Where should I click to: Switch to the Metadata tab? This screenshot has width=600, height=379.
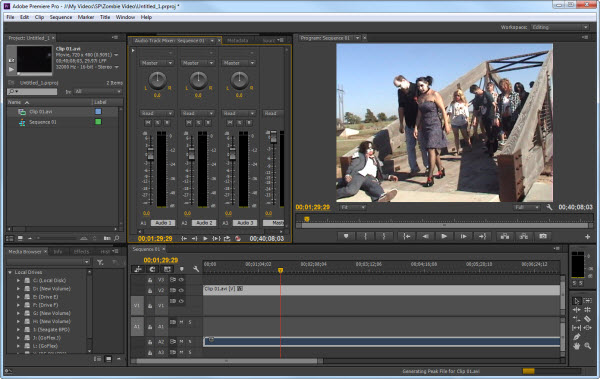click(238, 40)
